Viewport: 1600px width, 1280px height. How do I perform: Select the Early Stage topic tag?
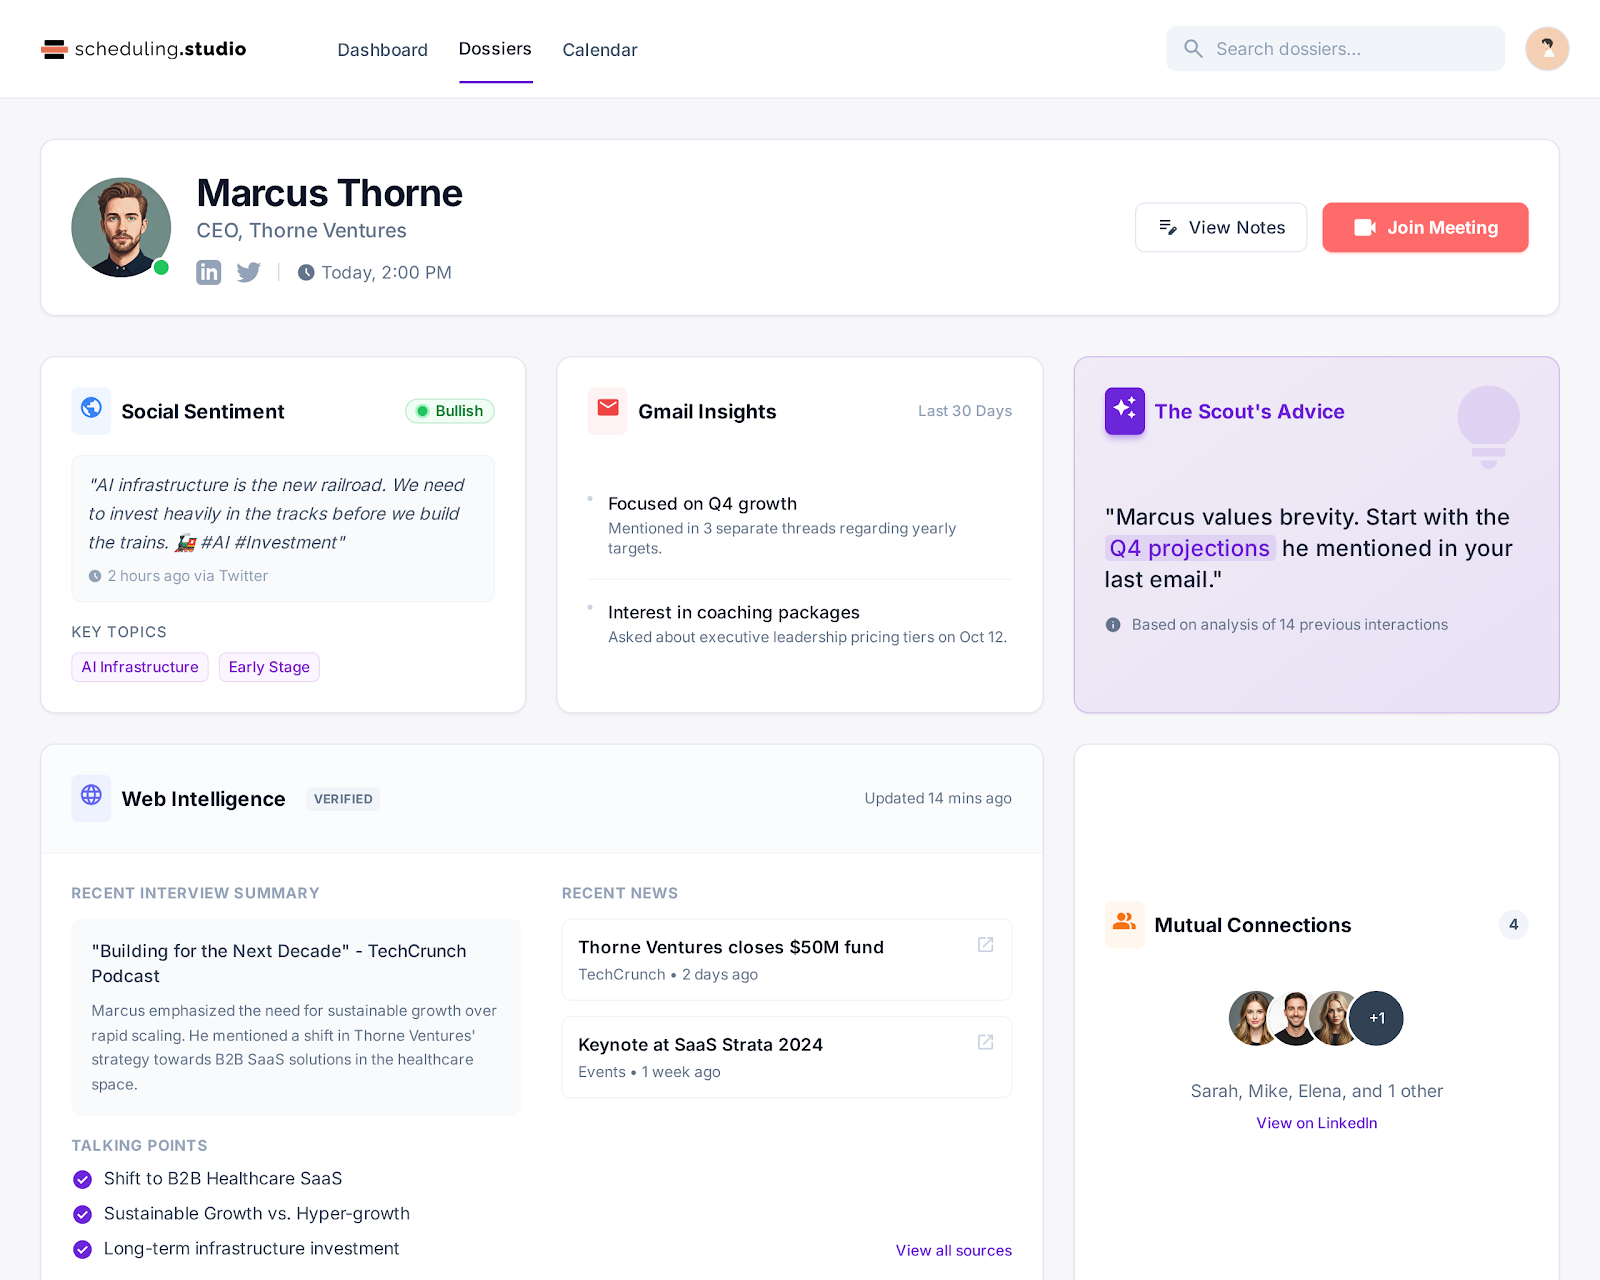[269, 667]
